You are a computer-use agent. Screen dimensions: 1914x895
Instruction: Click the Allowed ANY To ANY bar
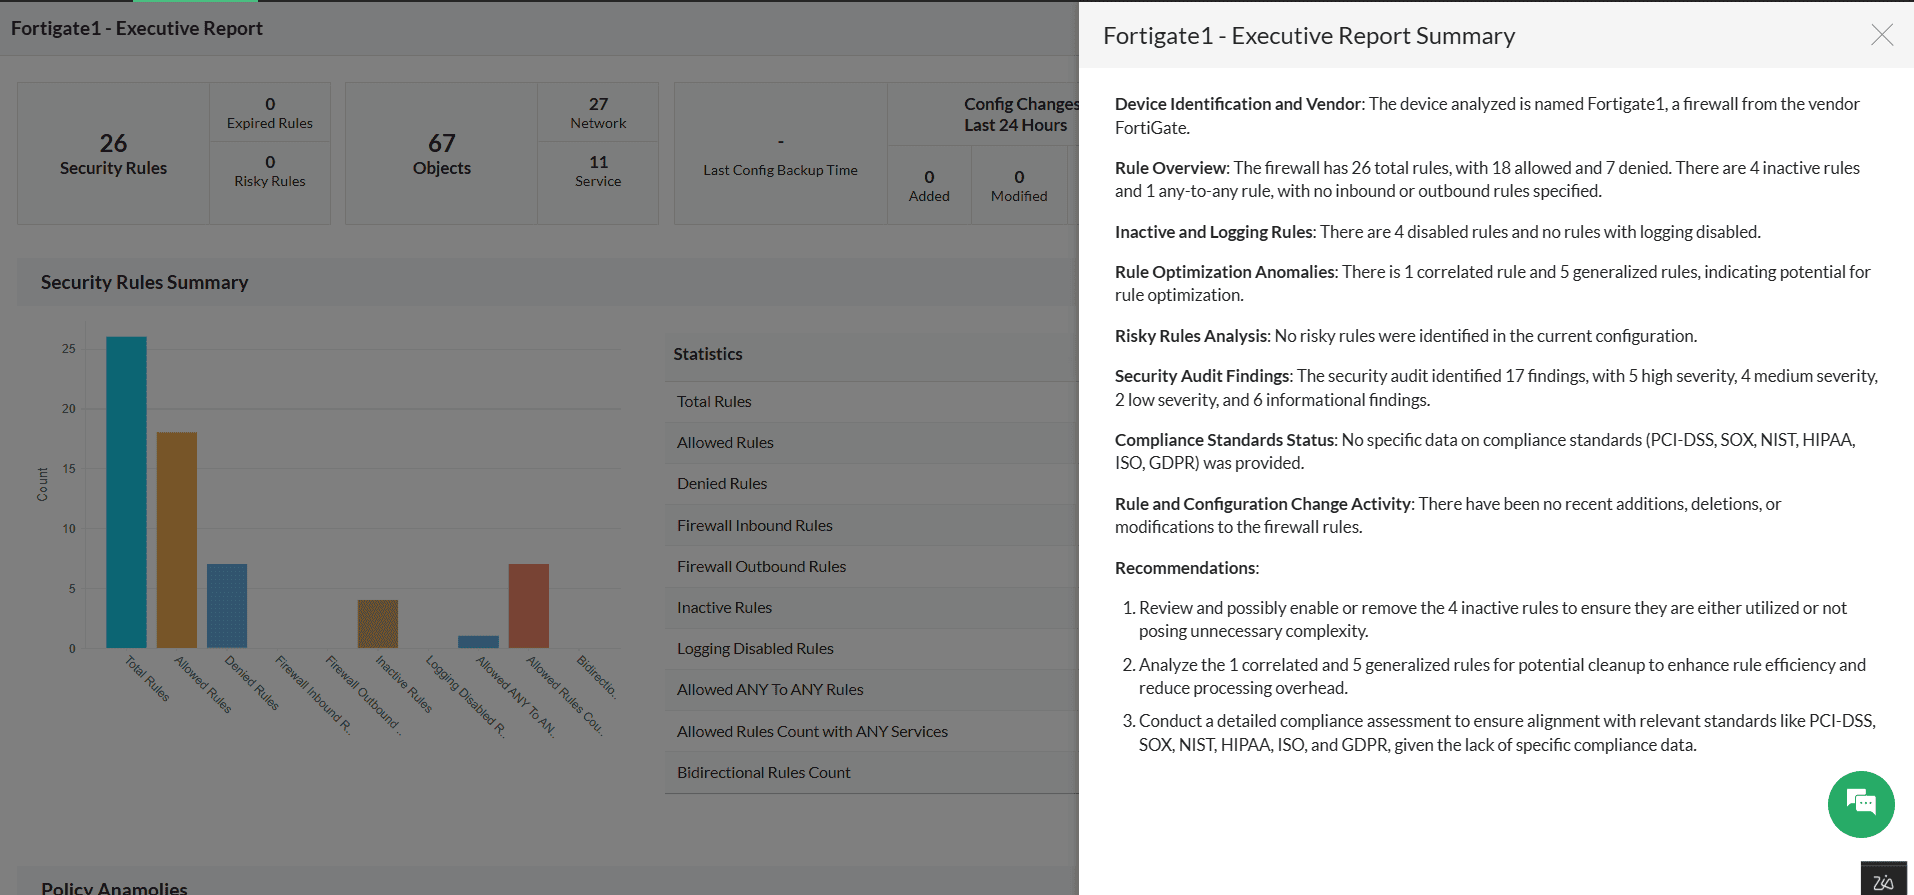[478, 642]
